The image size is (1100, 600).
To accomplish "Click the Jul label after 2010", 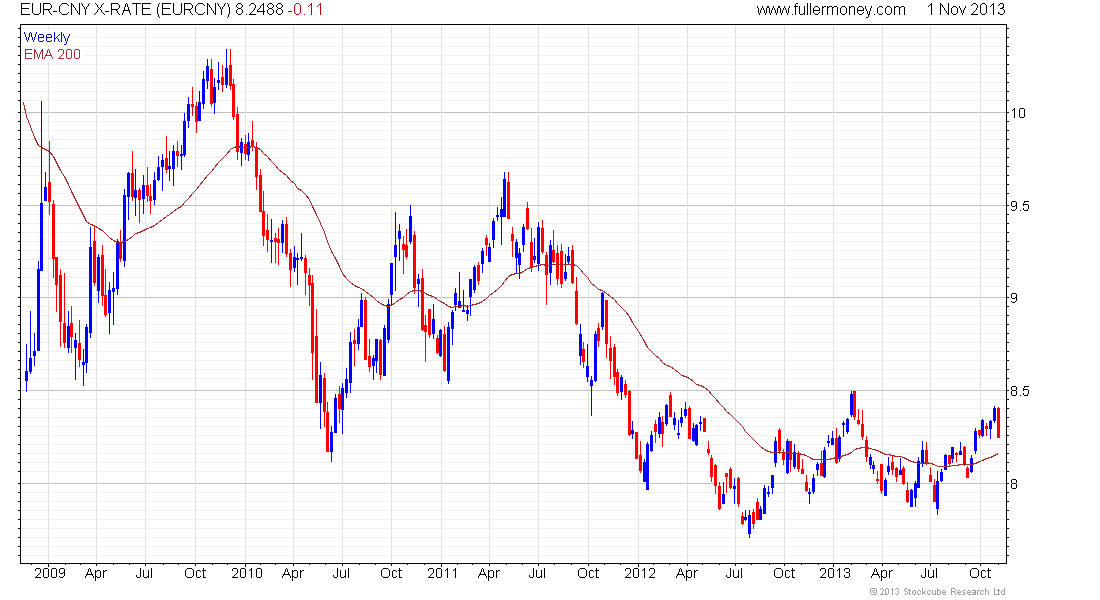I will coord(341,573).
